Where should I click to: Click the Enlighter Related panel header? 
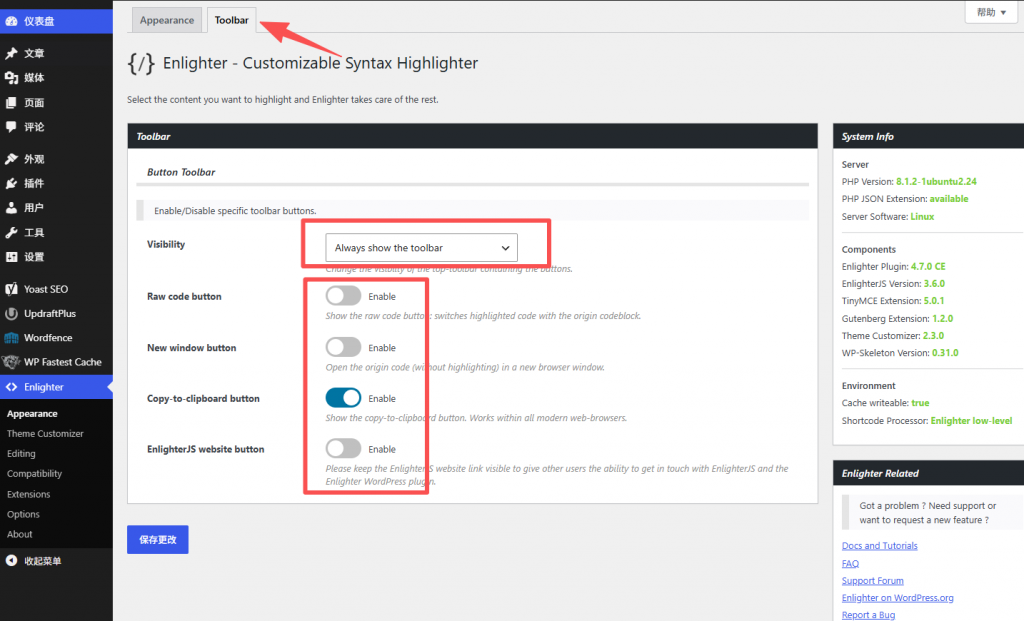click(x=928, y=473)
